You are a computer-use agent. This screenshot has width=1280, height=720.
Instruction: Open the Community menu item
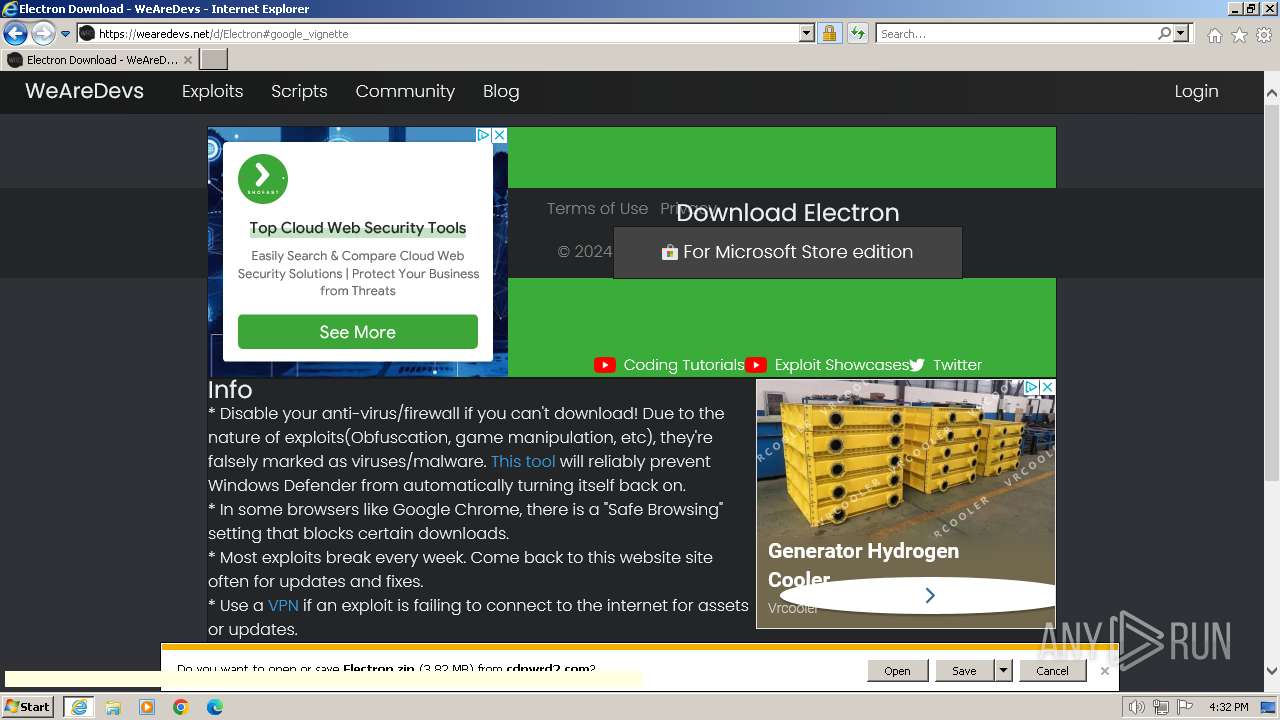click(x=405, y=91)
